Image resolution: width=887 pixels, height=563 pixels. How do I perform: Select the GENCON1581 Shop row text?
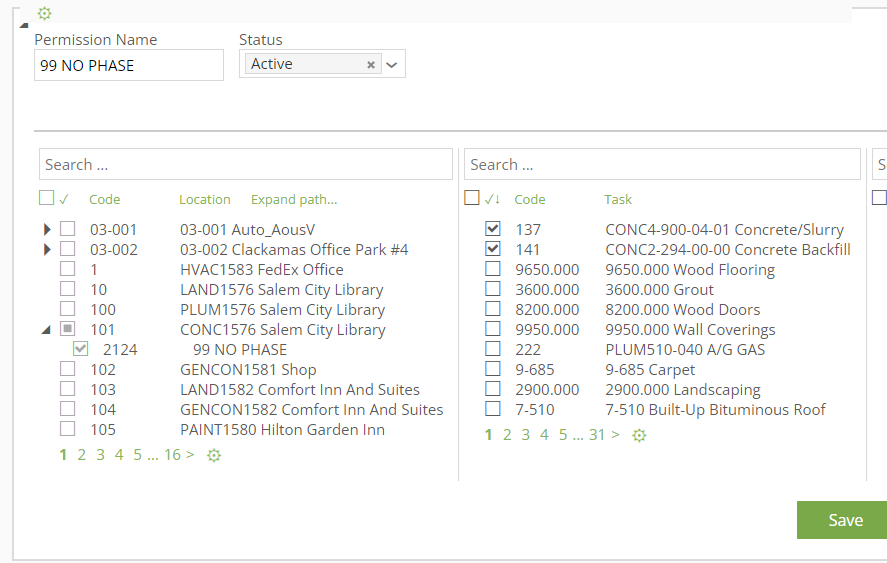[248, 369]
